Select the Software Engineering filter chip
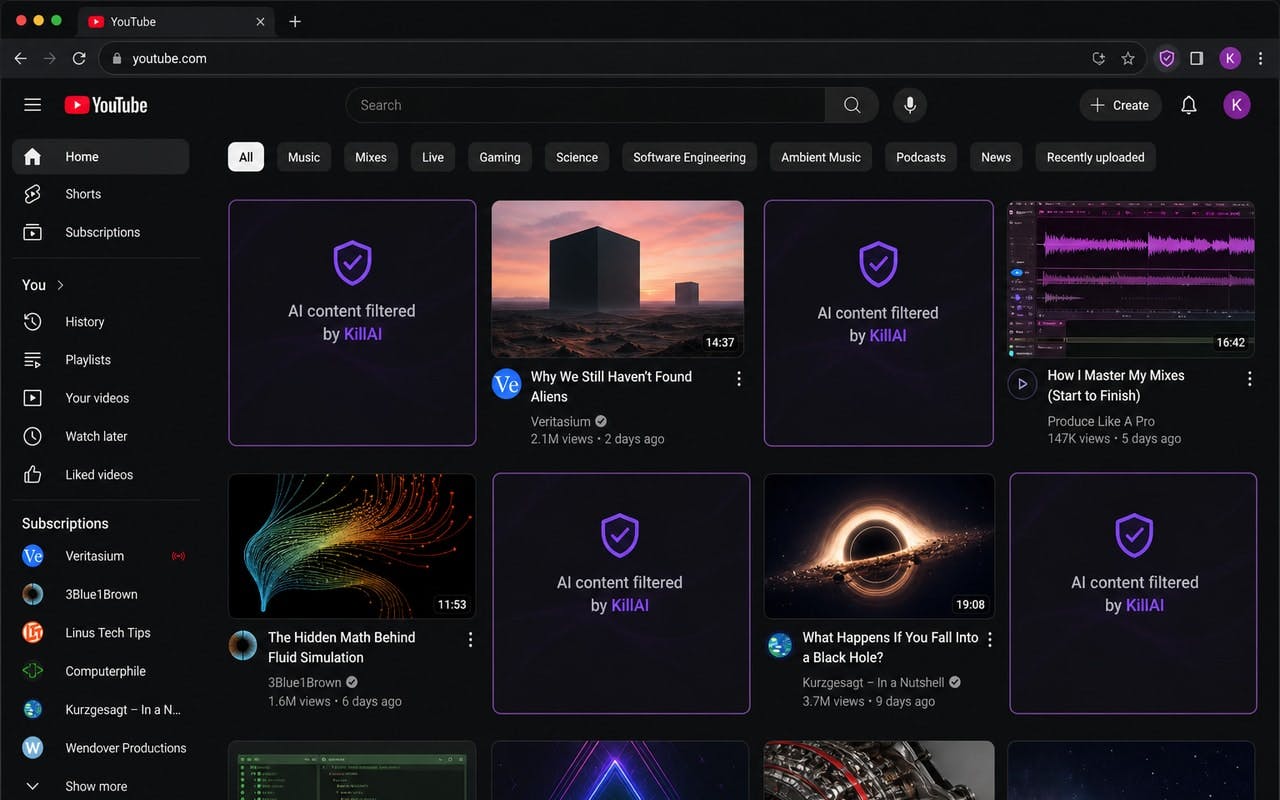Image resolution: width=1280 pixels, height=800 pixels. (690, 157)
